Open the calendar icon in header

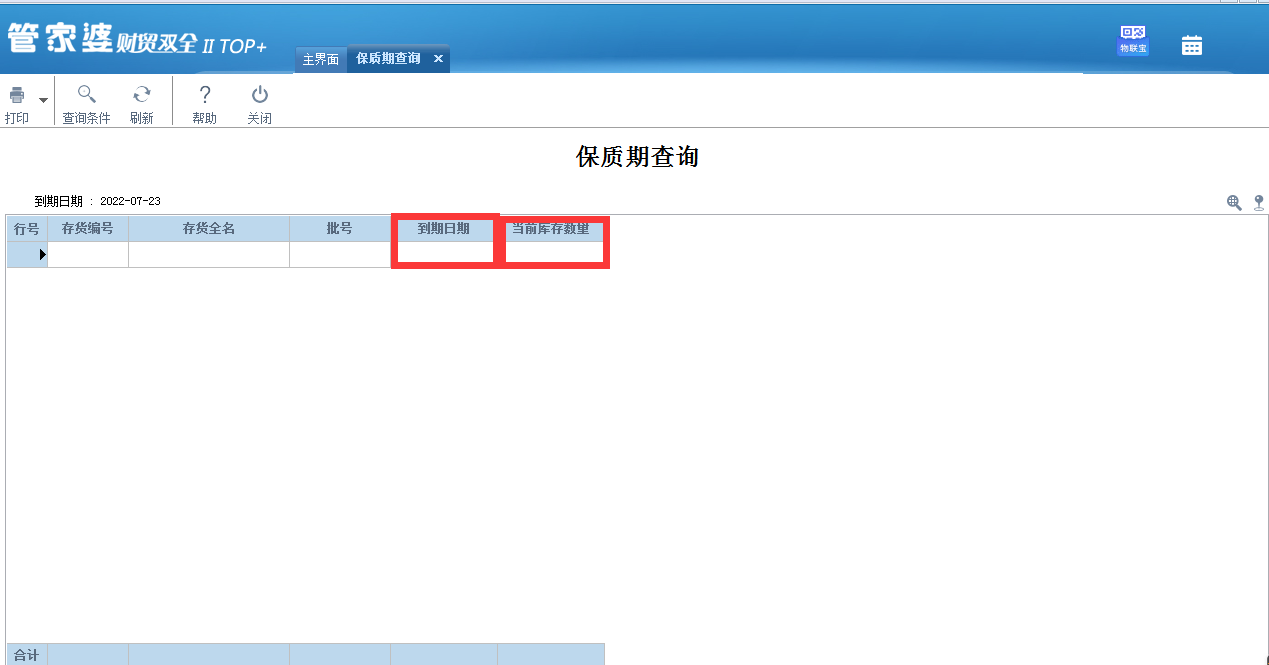point(1192,45)
